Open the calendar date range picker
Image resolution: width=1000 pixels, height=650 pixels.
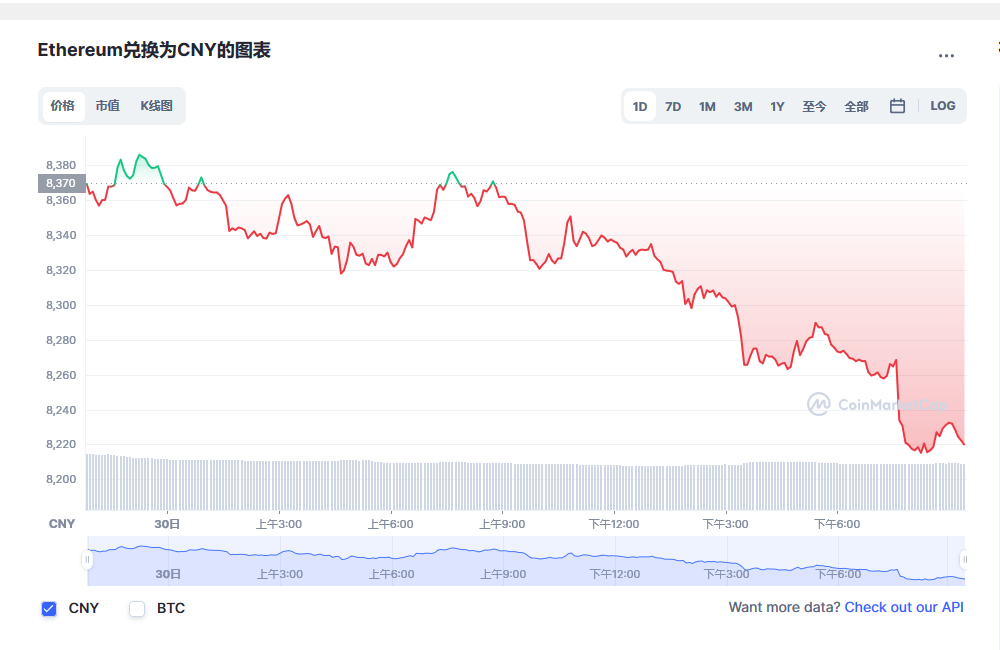tap(897, 106)
